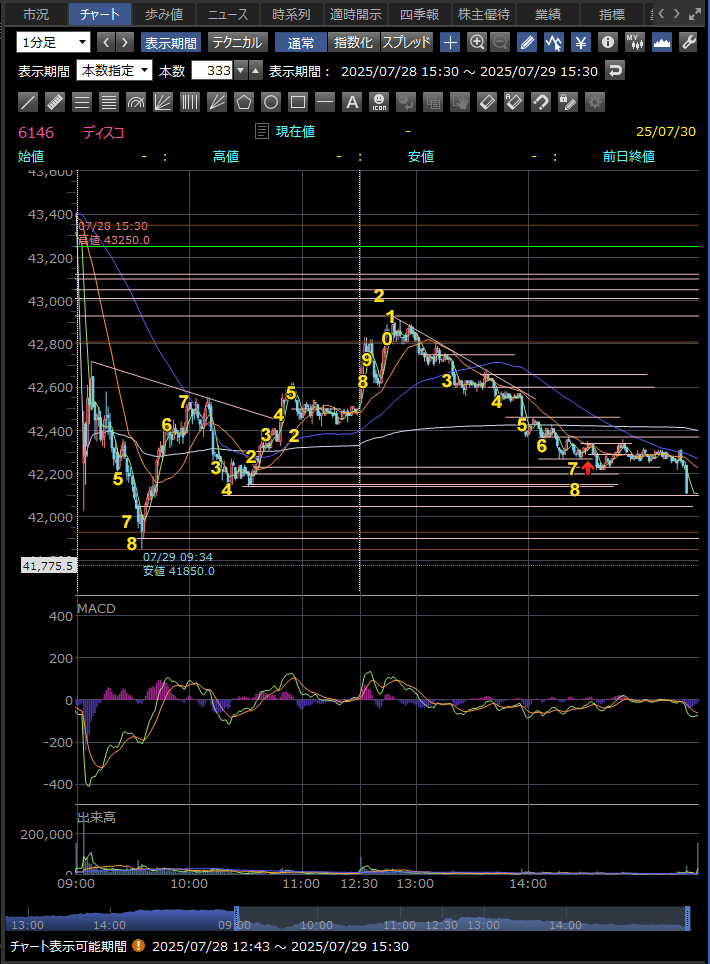
Task: Click the left handle of range slider
Action: (x=237, y=917)
